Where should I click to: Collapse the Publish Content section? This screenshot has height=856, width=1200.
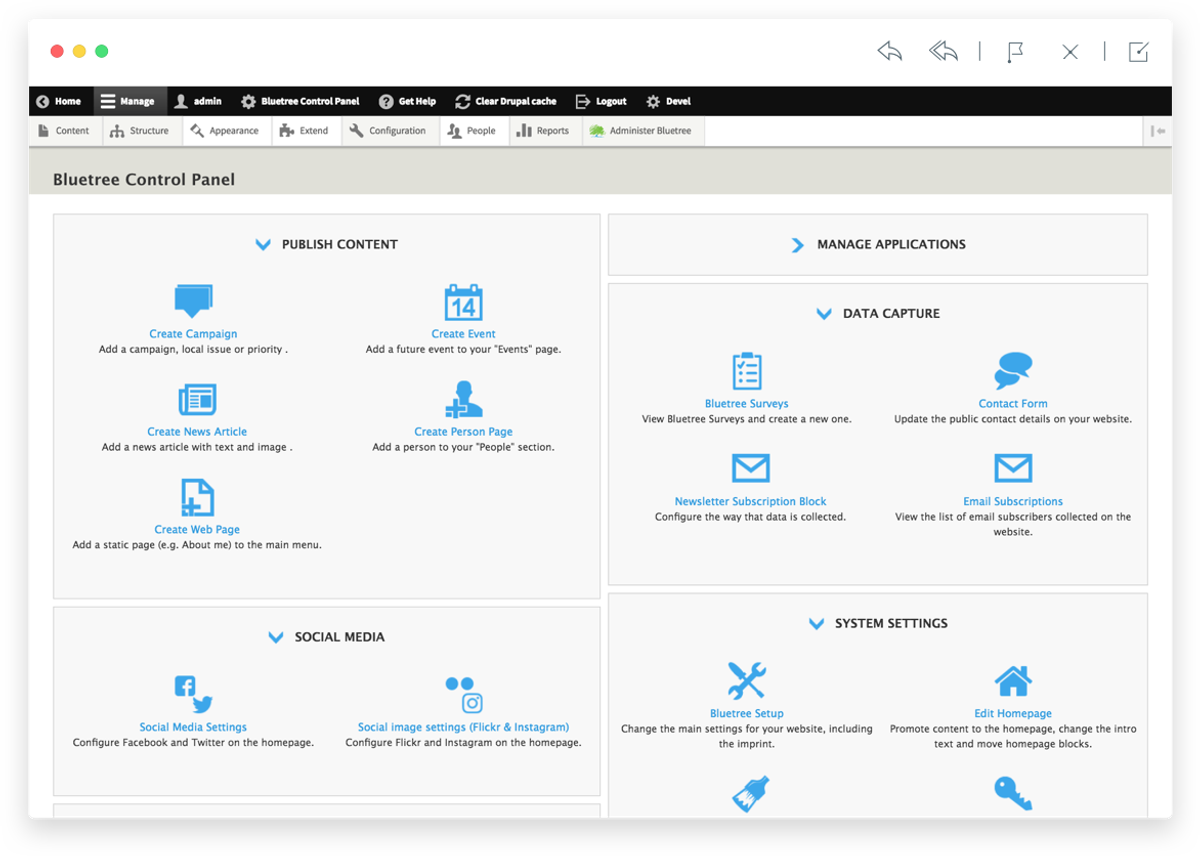[x=263, y=244]
